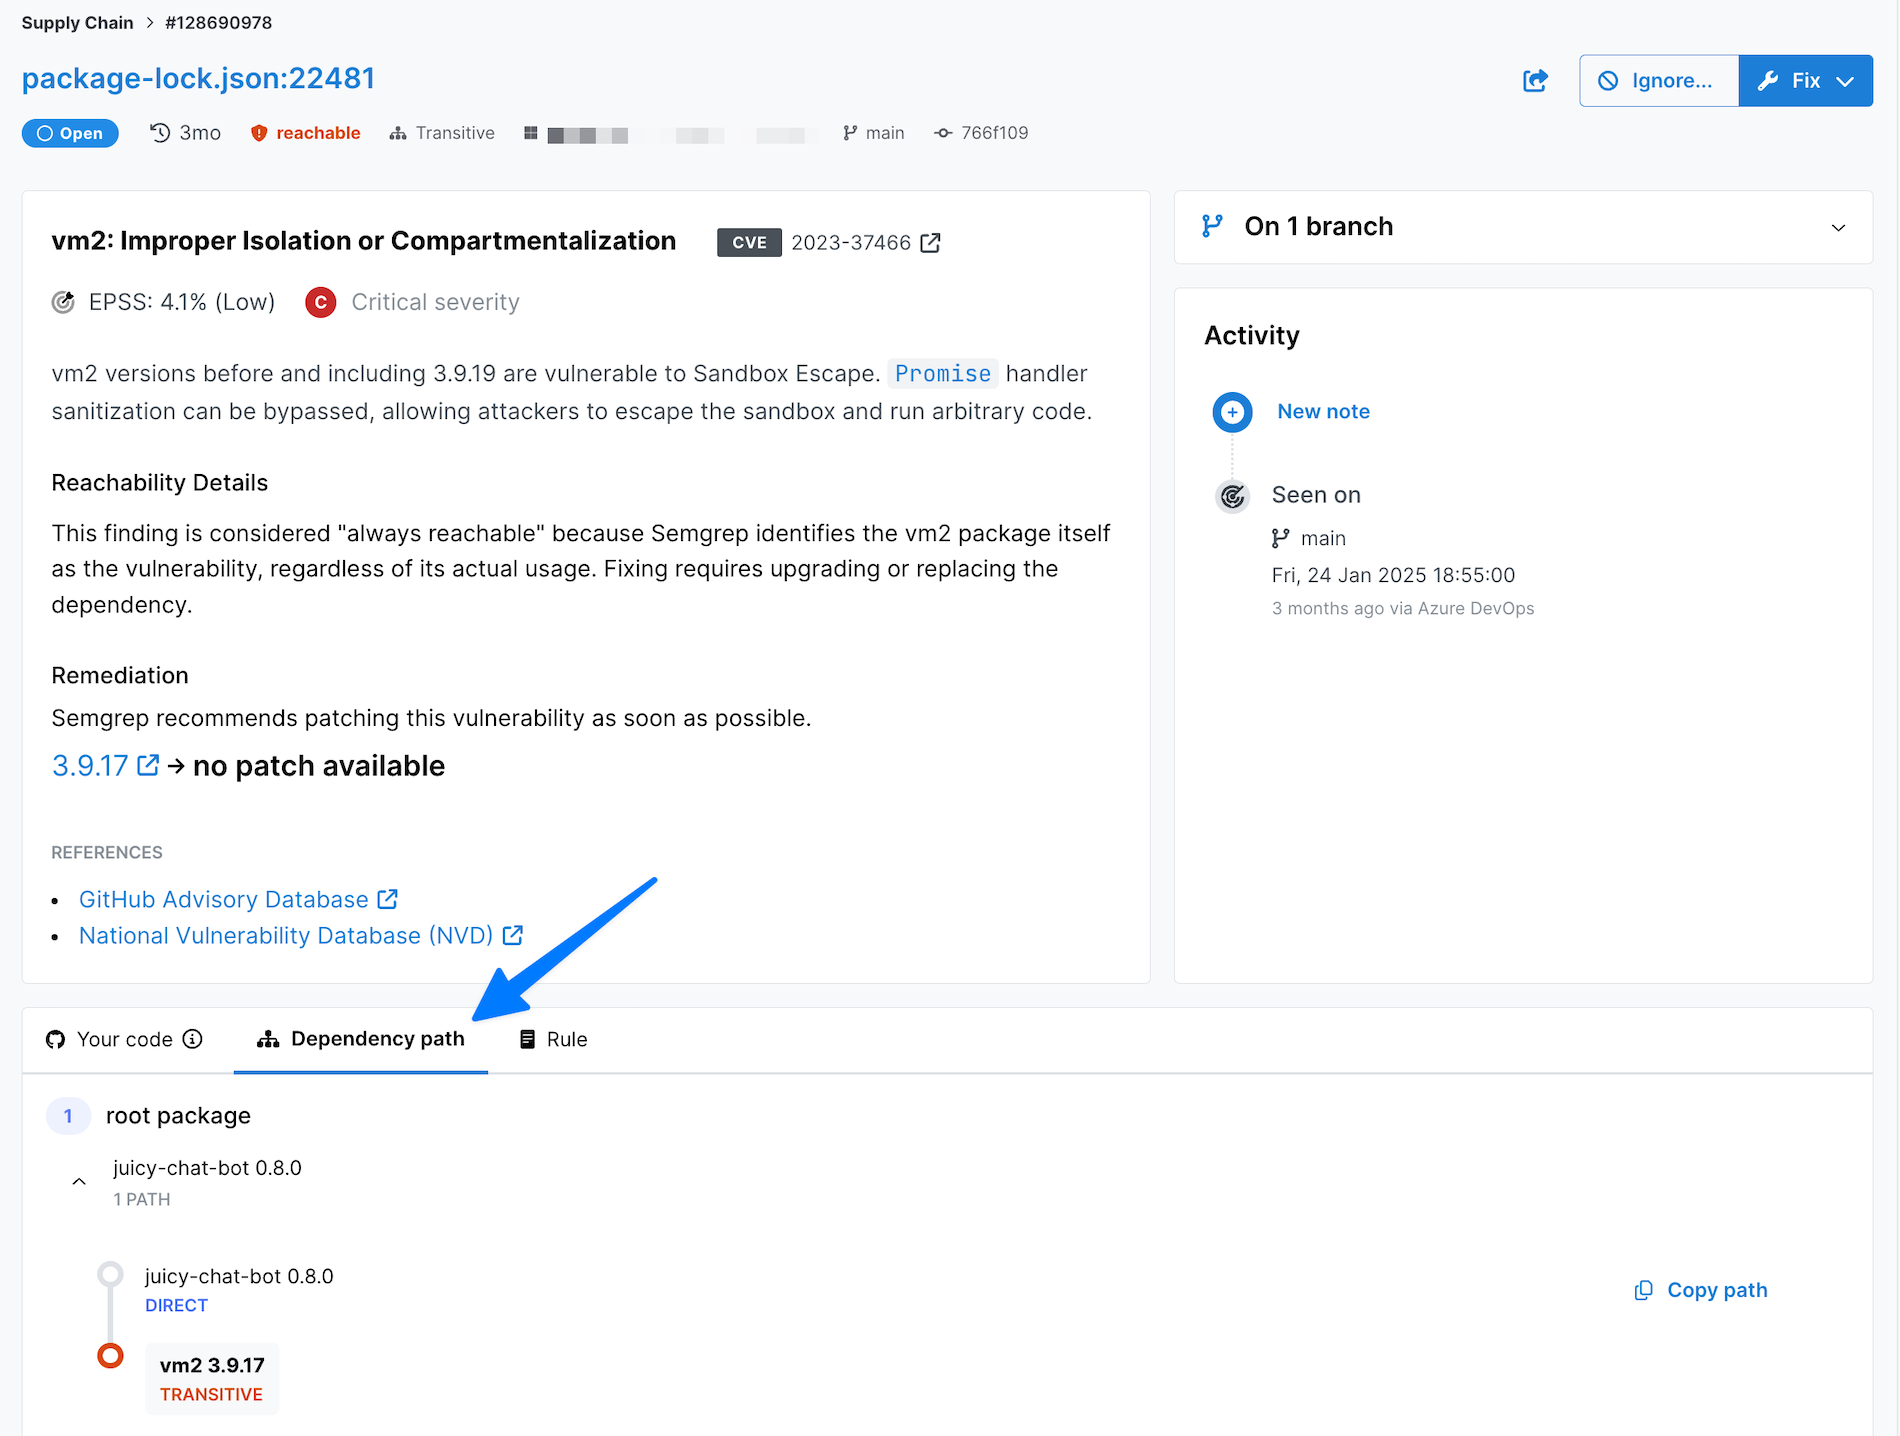Click external icon after GitHub Advisory Database
This screenshot has height=1436, width=1900.
[x=388, y=899]
